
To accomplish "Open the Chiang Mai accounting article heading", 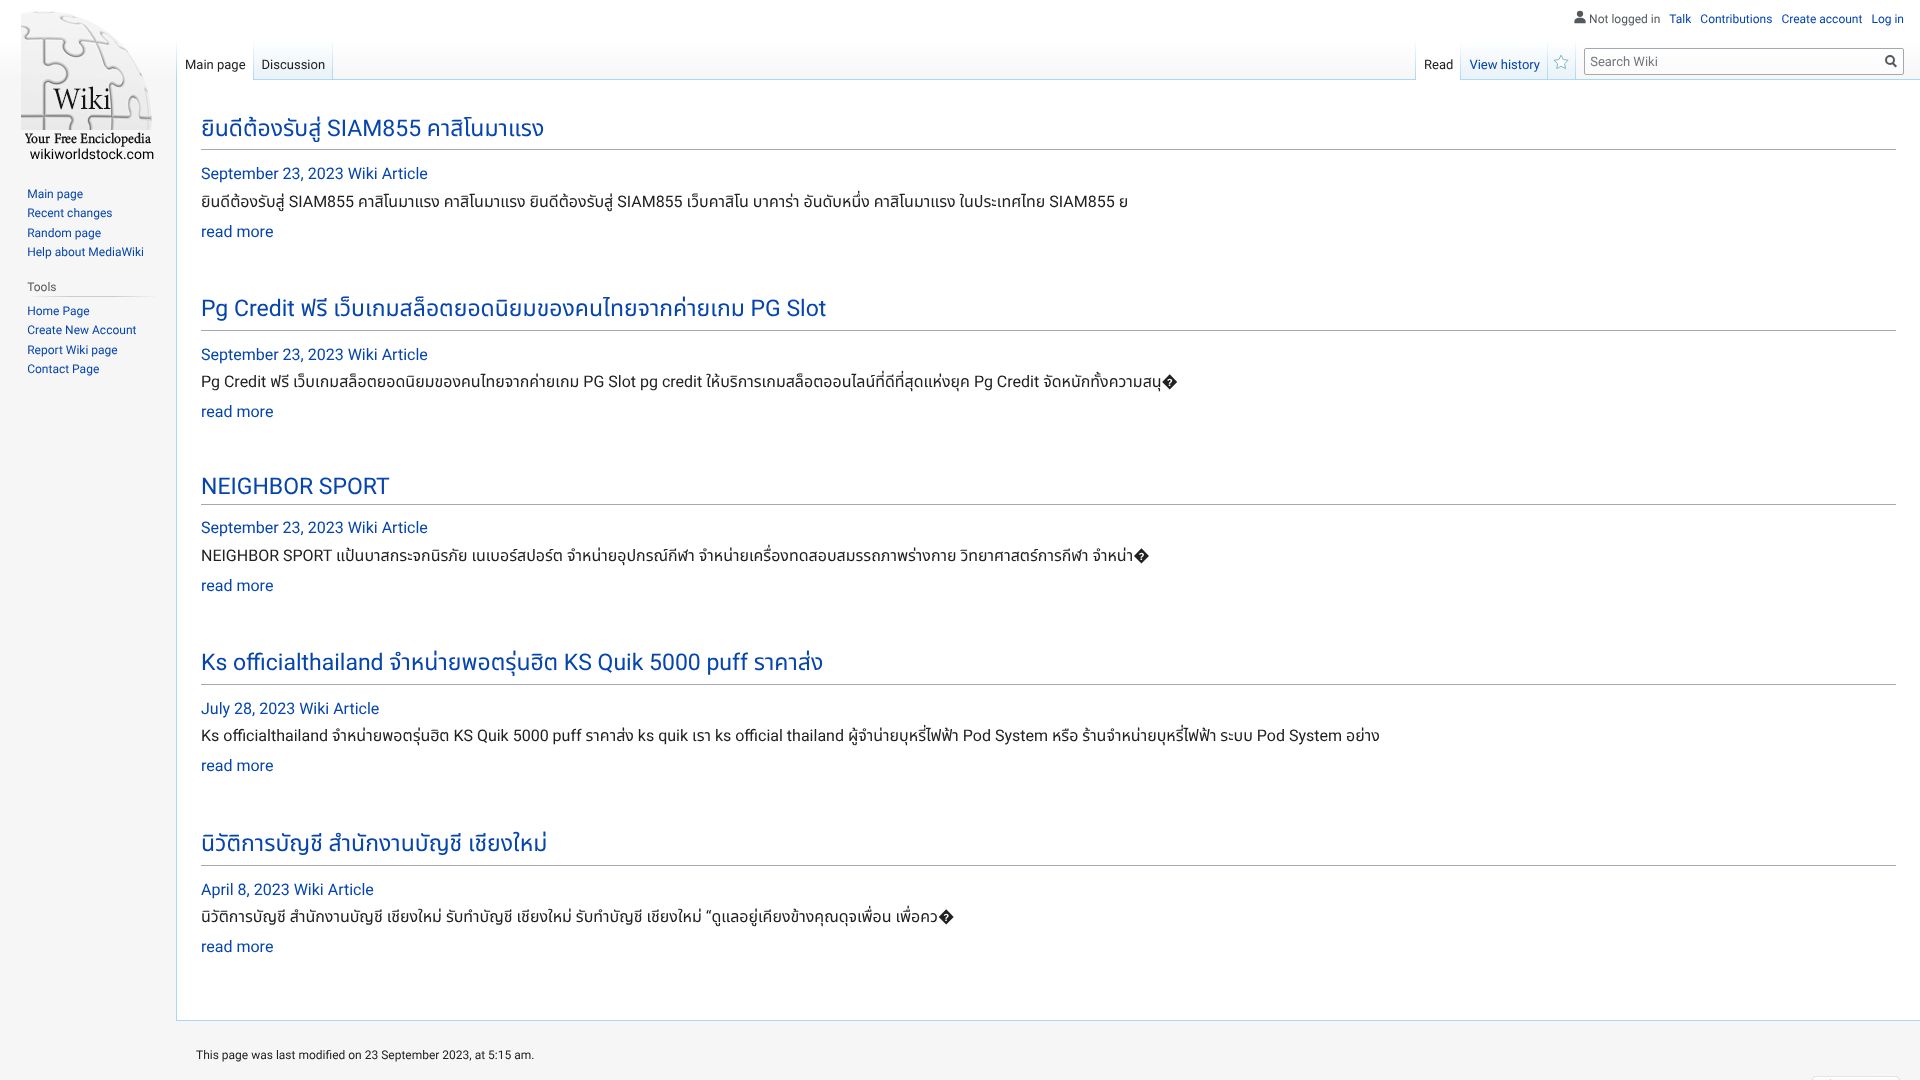I will 374,843.
